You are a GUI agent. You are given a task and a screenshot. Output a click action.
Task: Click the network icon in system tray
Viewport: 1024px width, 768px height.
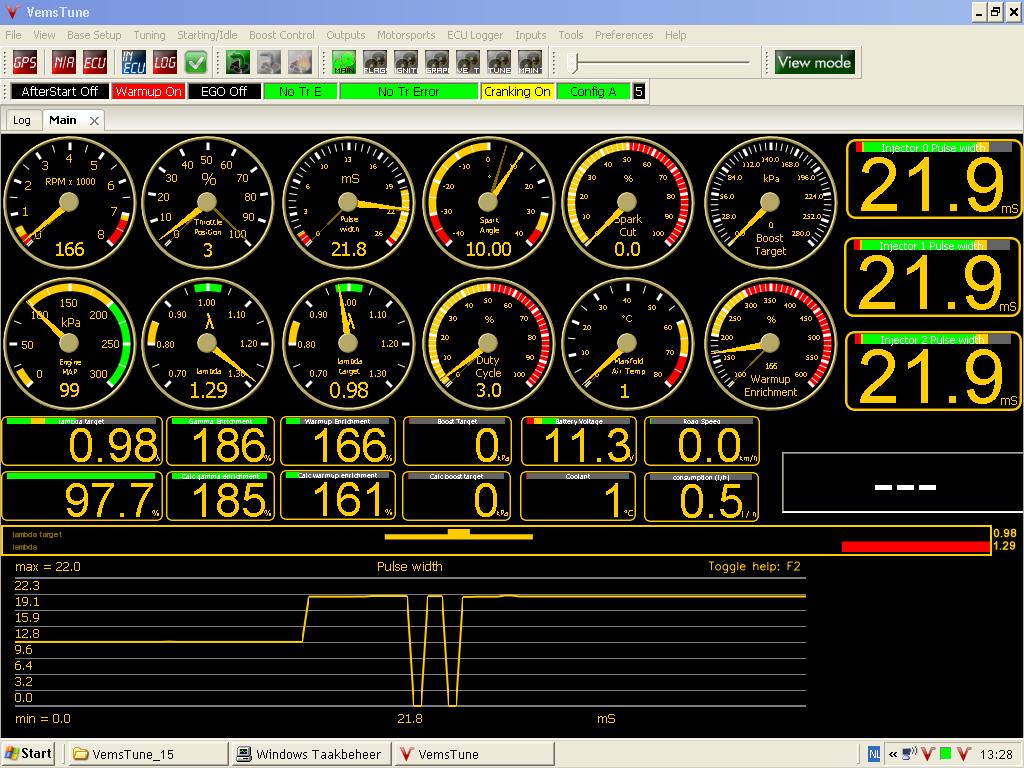click(910, 754)
